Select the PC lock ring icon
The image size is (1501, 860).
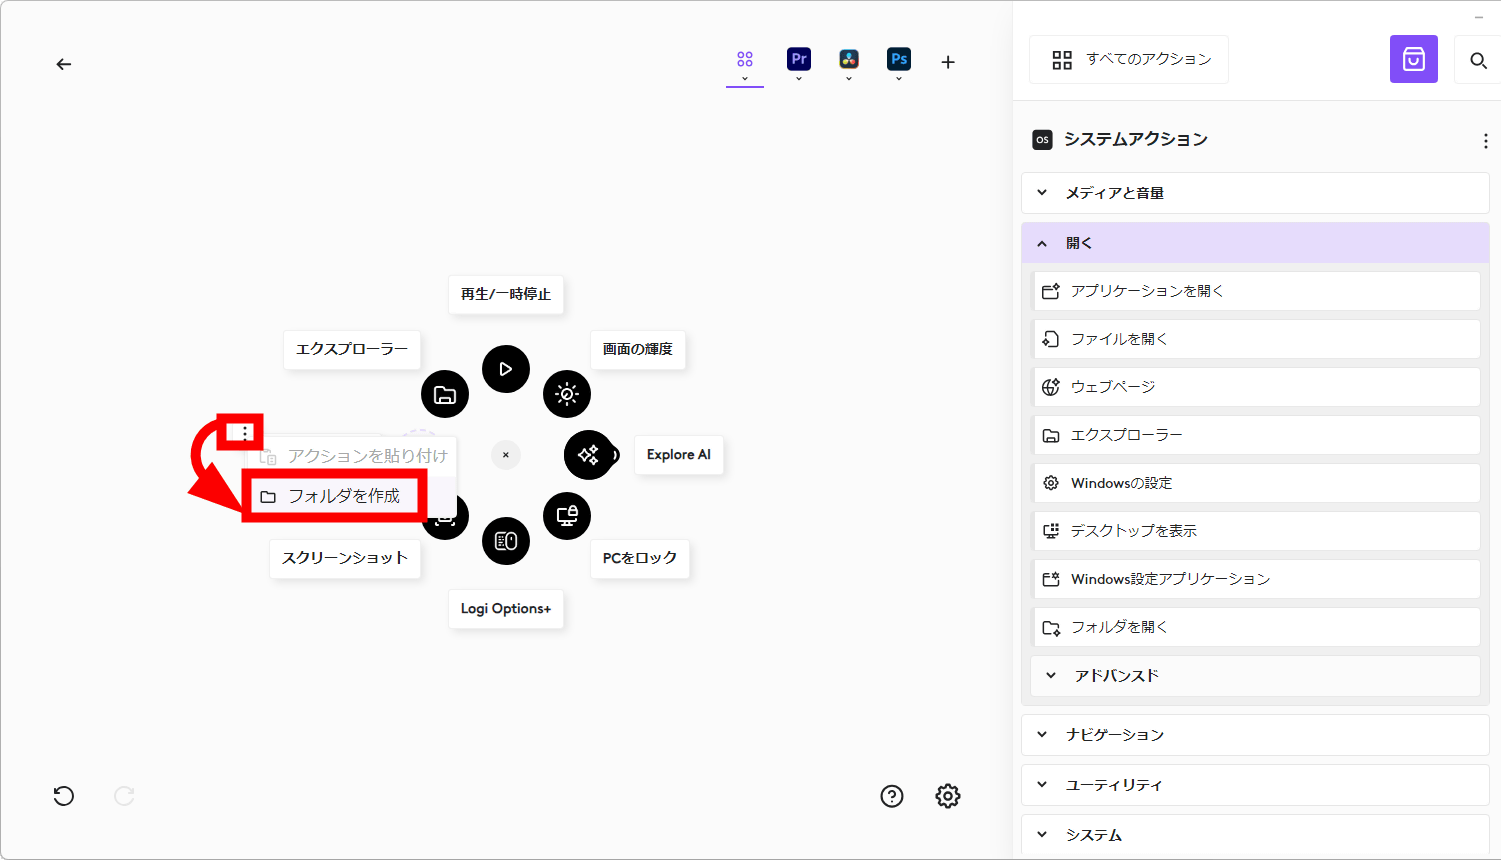pyautogui.click(x=567, y=516)
